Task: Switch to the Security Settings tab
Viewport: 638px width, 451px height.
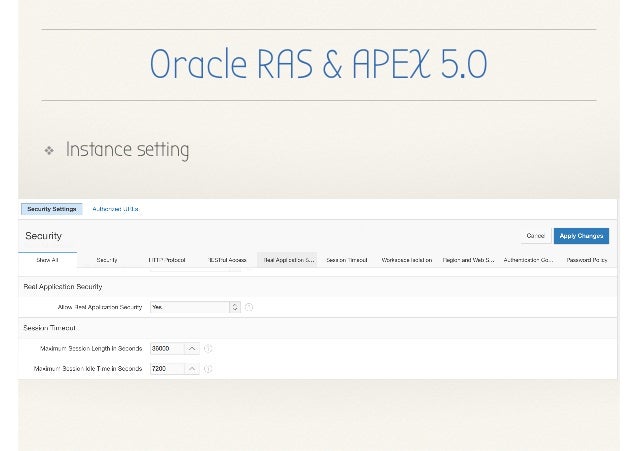Action: 51,209
